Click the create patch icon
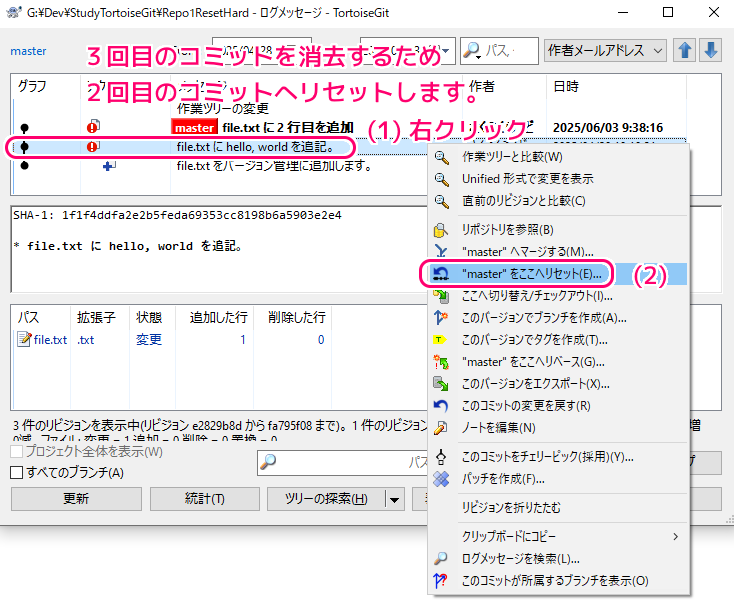This screenshot has height=604, width=734. point(441,479)
